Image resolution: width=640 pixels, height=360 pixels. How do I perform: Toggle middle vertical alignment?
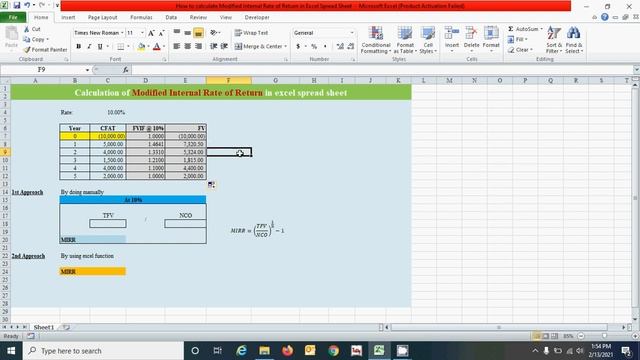(188, 32)
